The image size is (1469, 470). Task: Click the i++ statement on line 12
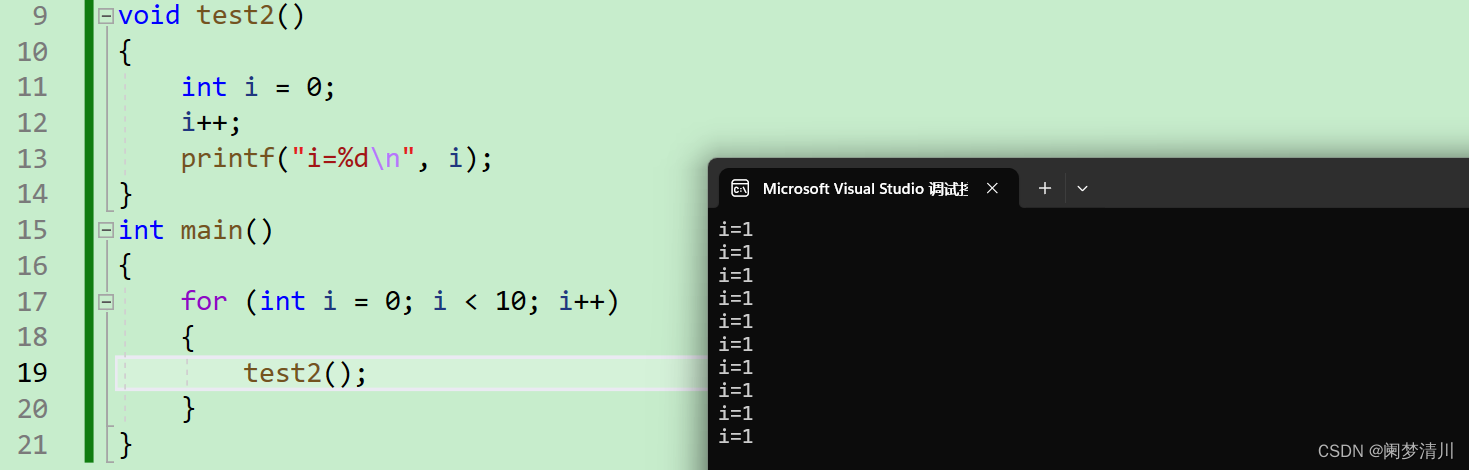pyautogui.click(x=212, y=123)
